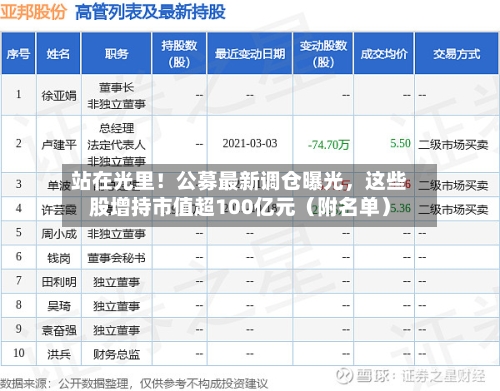
Task: Click 二级市场买卖 in 卢建平's row
Action: 453,145
